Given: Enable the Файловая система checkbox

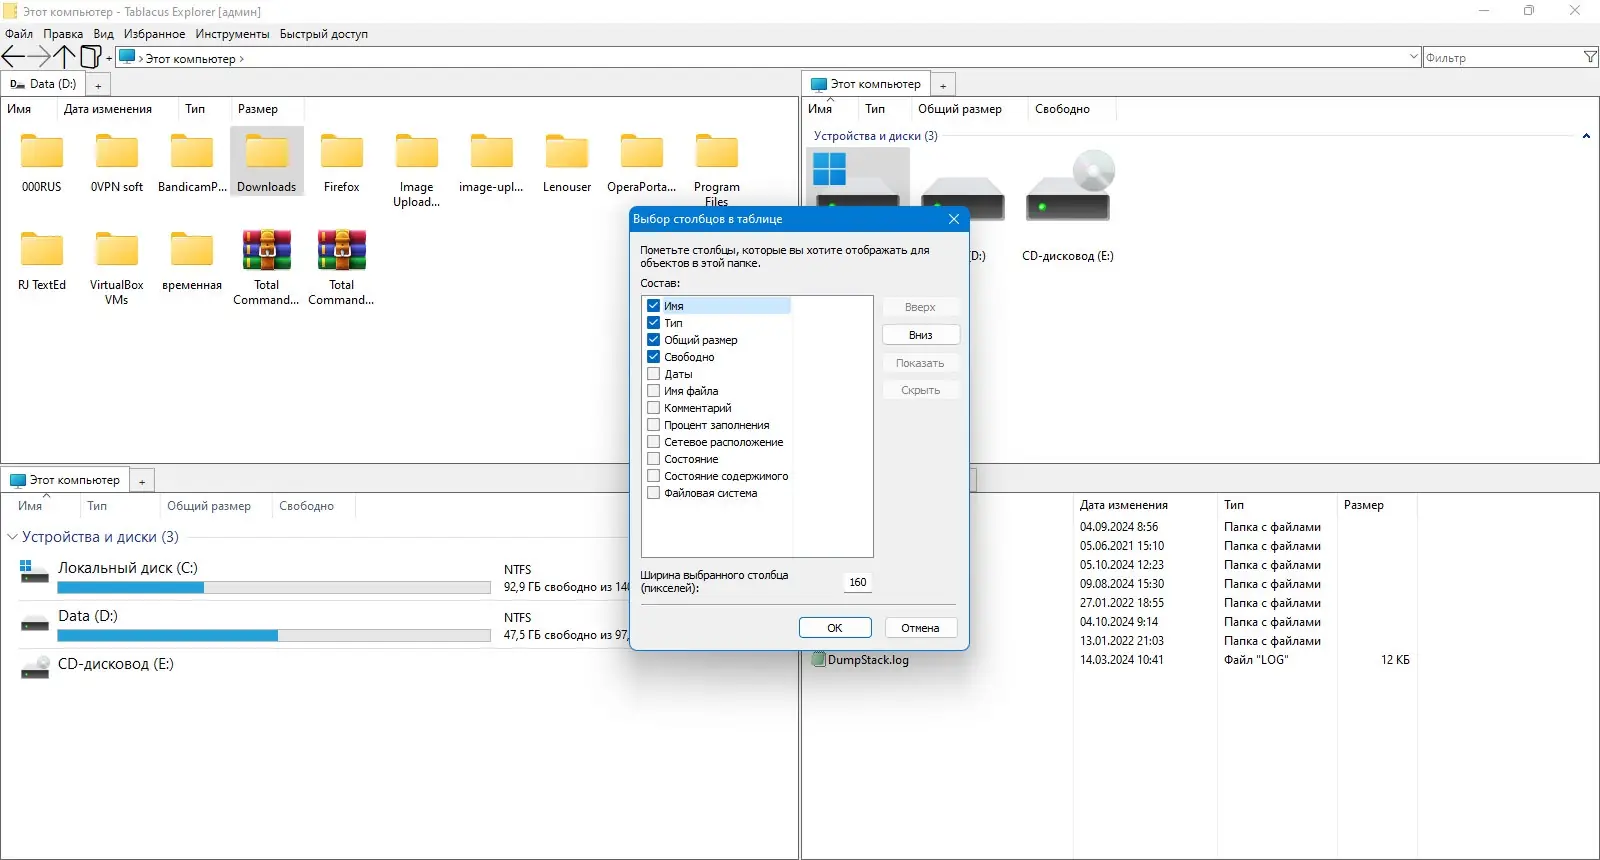Looking at the screenshot, I should pyautogui.click(x=654, y=493).
